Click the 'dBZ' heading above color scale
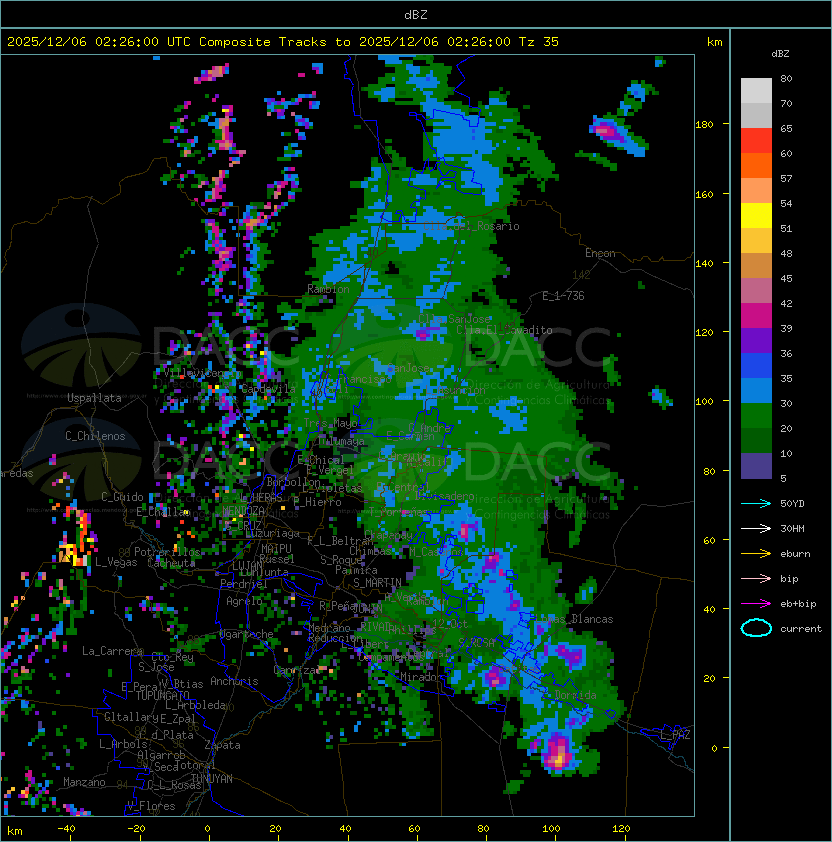The image size is (832, 842). coord(780,54)
